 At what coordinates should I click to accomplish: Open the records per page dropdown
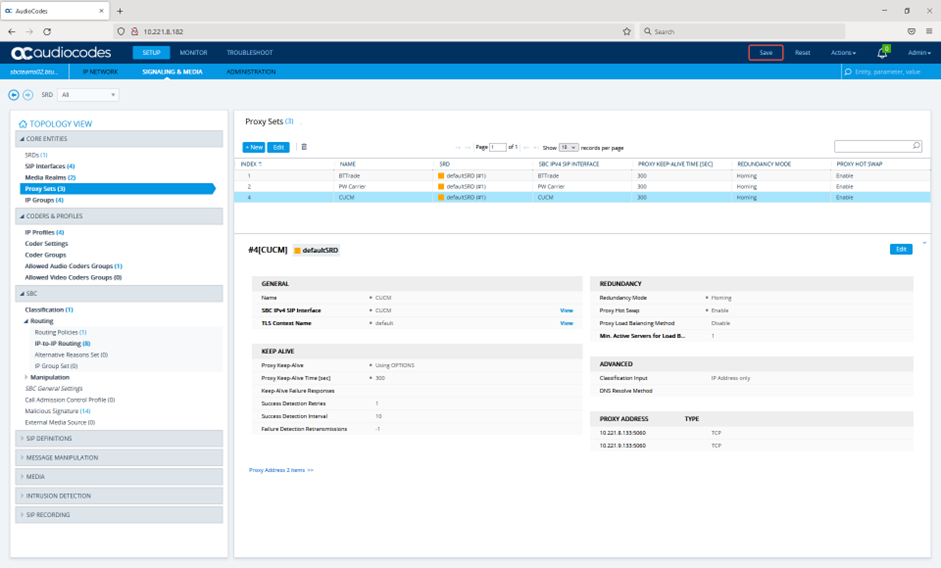click(568, 148)
